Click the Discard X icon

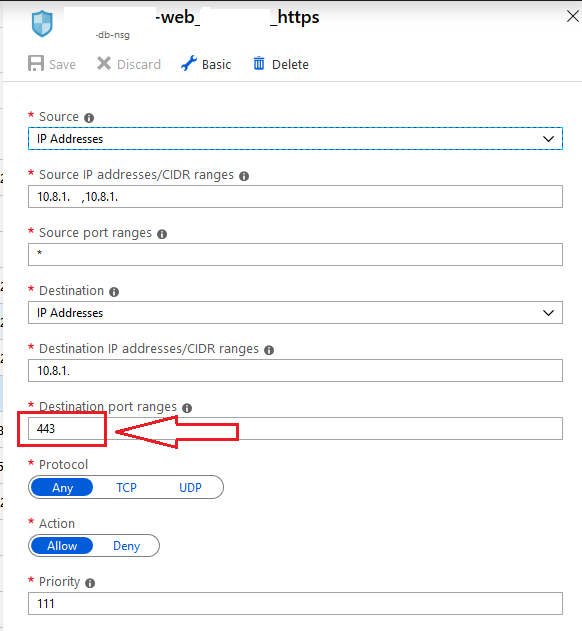pos(104,64)
